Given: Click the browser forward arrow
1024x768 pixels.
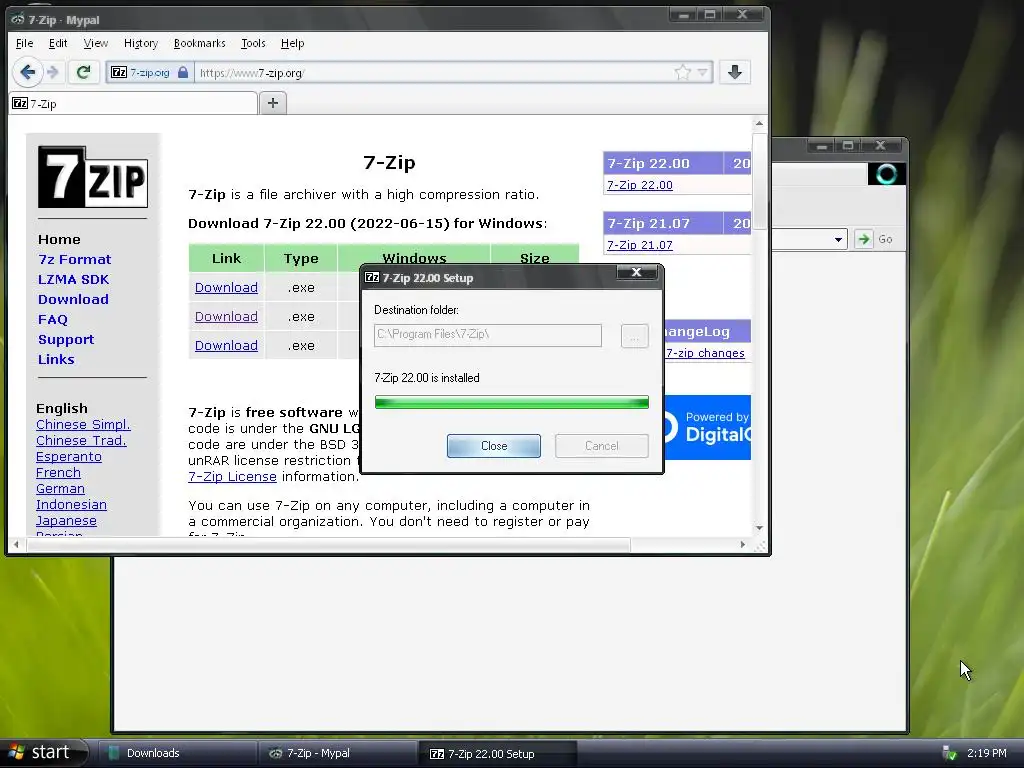Looking at the screenshot, I should click(54, 72).
